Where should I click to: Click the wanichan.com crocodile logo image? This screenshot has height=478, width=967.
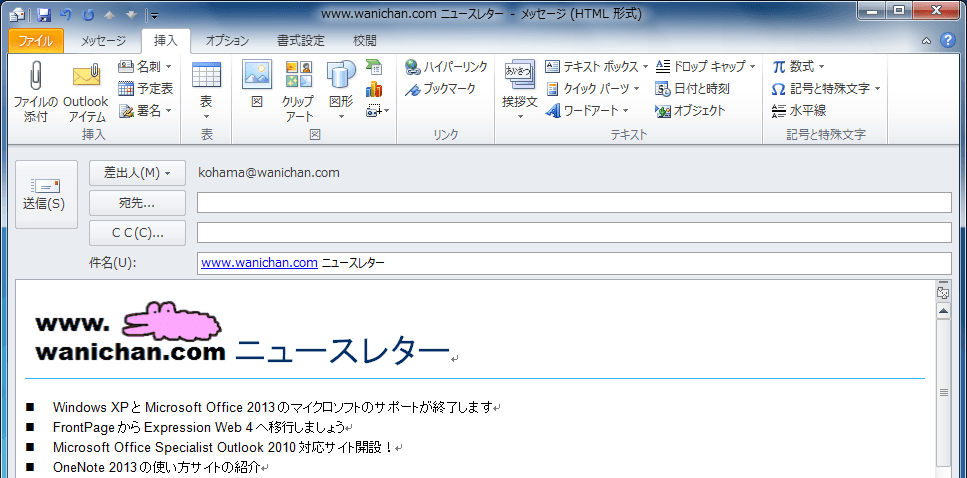coord(131,331)
